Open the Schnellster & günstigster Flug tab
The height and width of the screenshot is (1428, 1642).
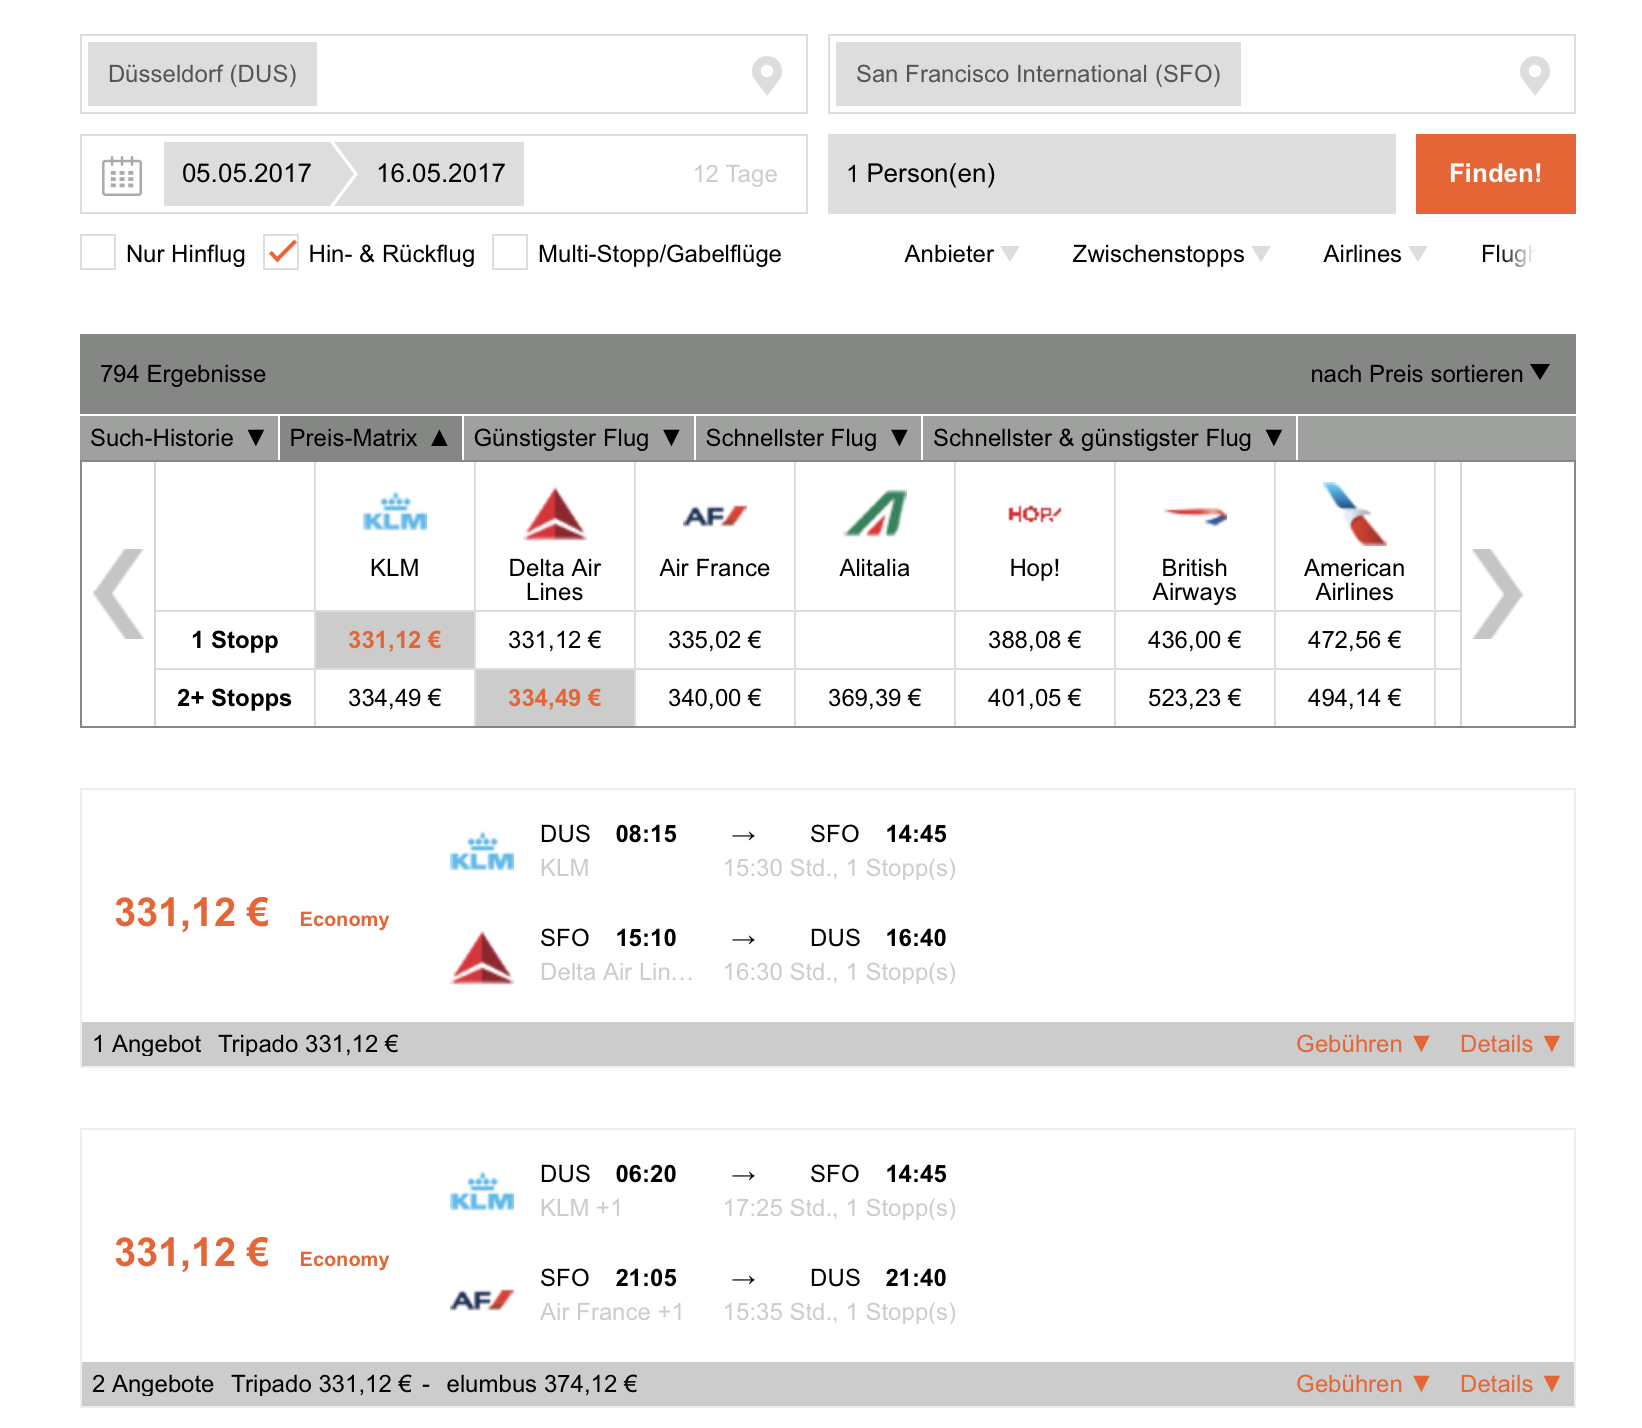click(x=1109, y=438)
